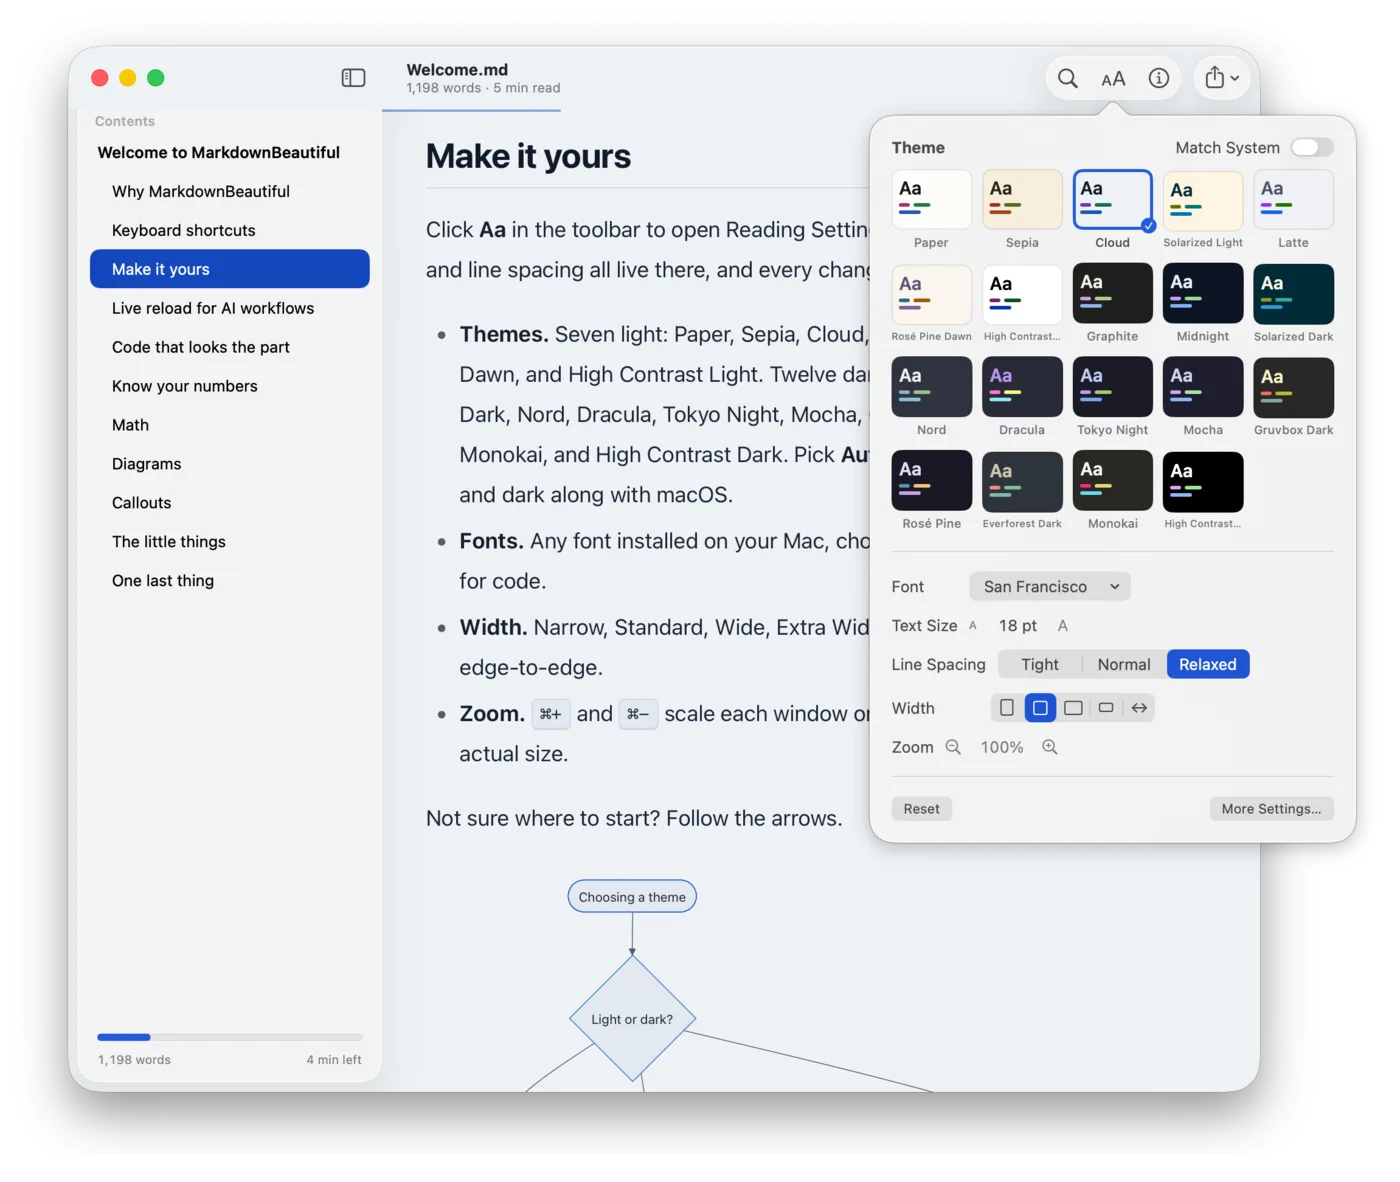Choose the edge-to-edge width icon
This screenshot has width=1400, height=1182.
1139,708
